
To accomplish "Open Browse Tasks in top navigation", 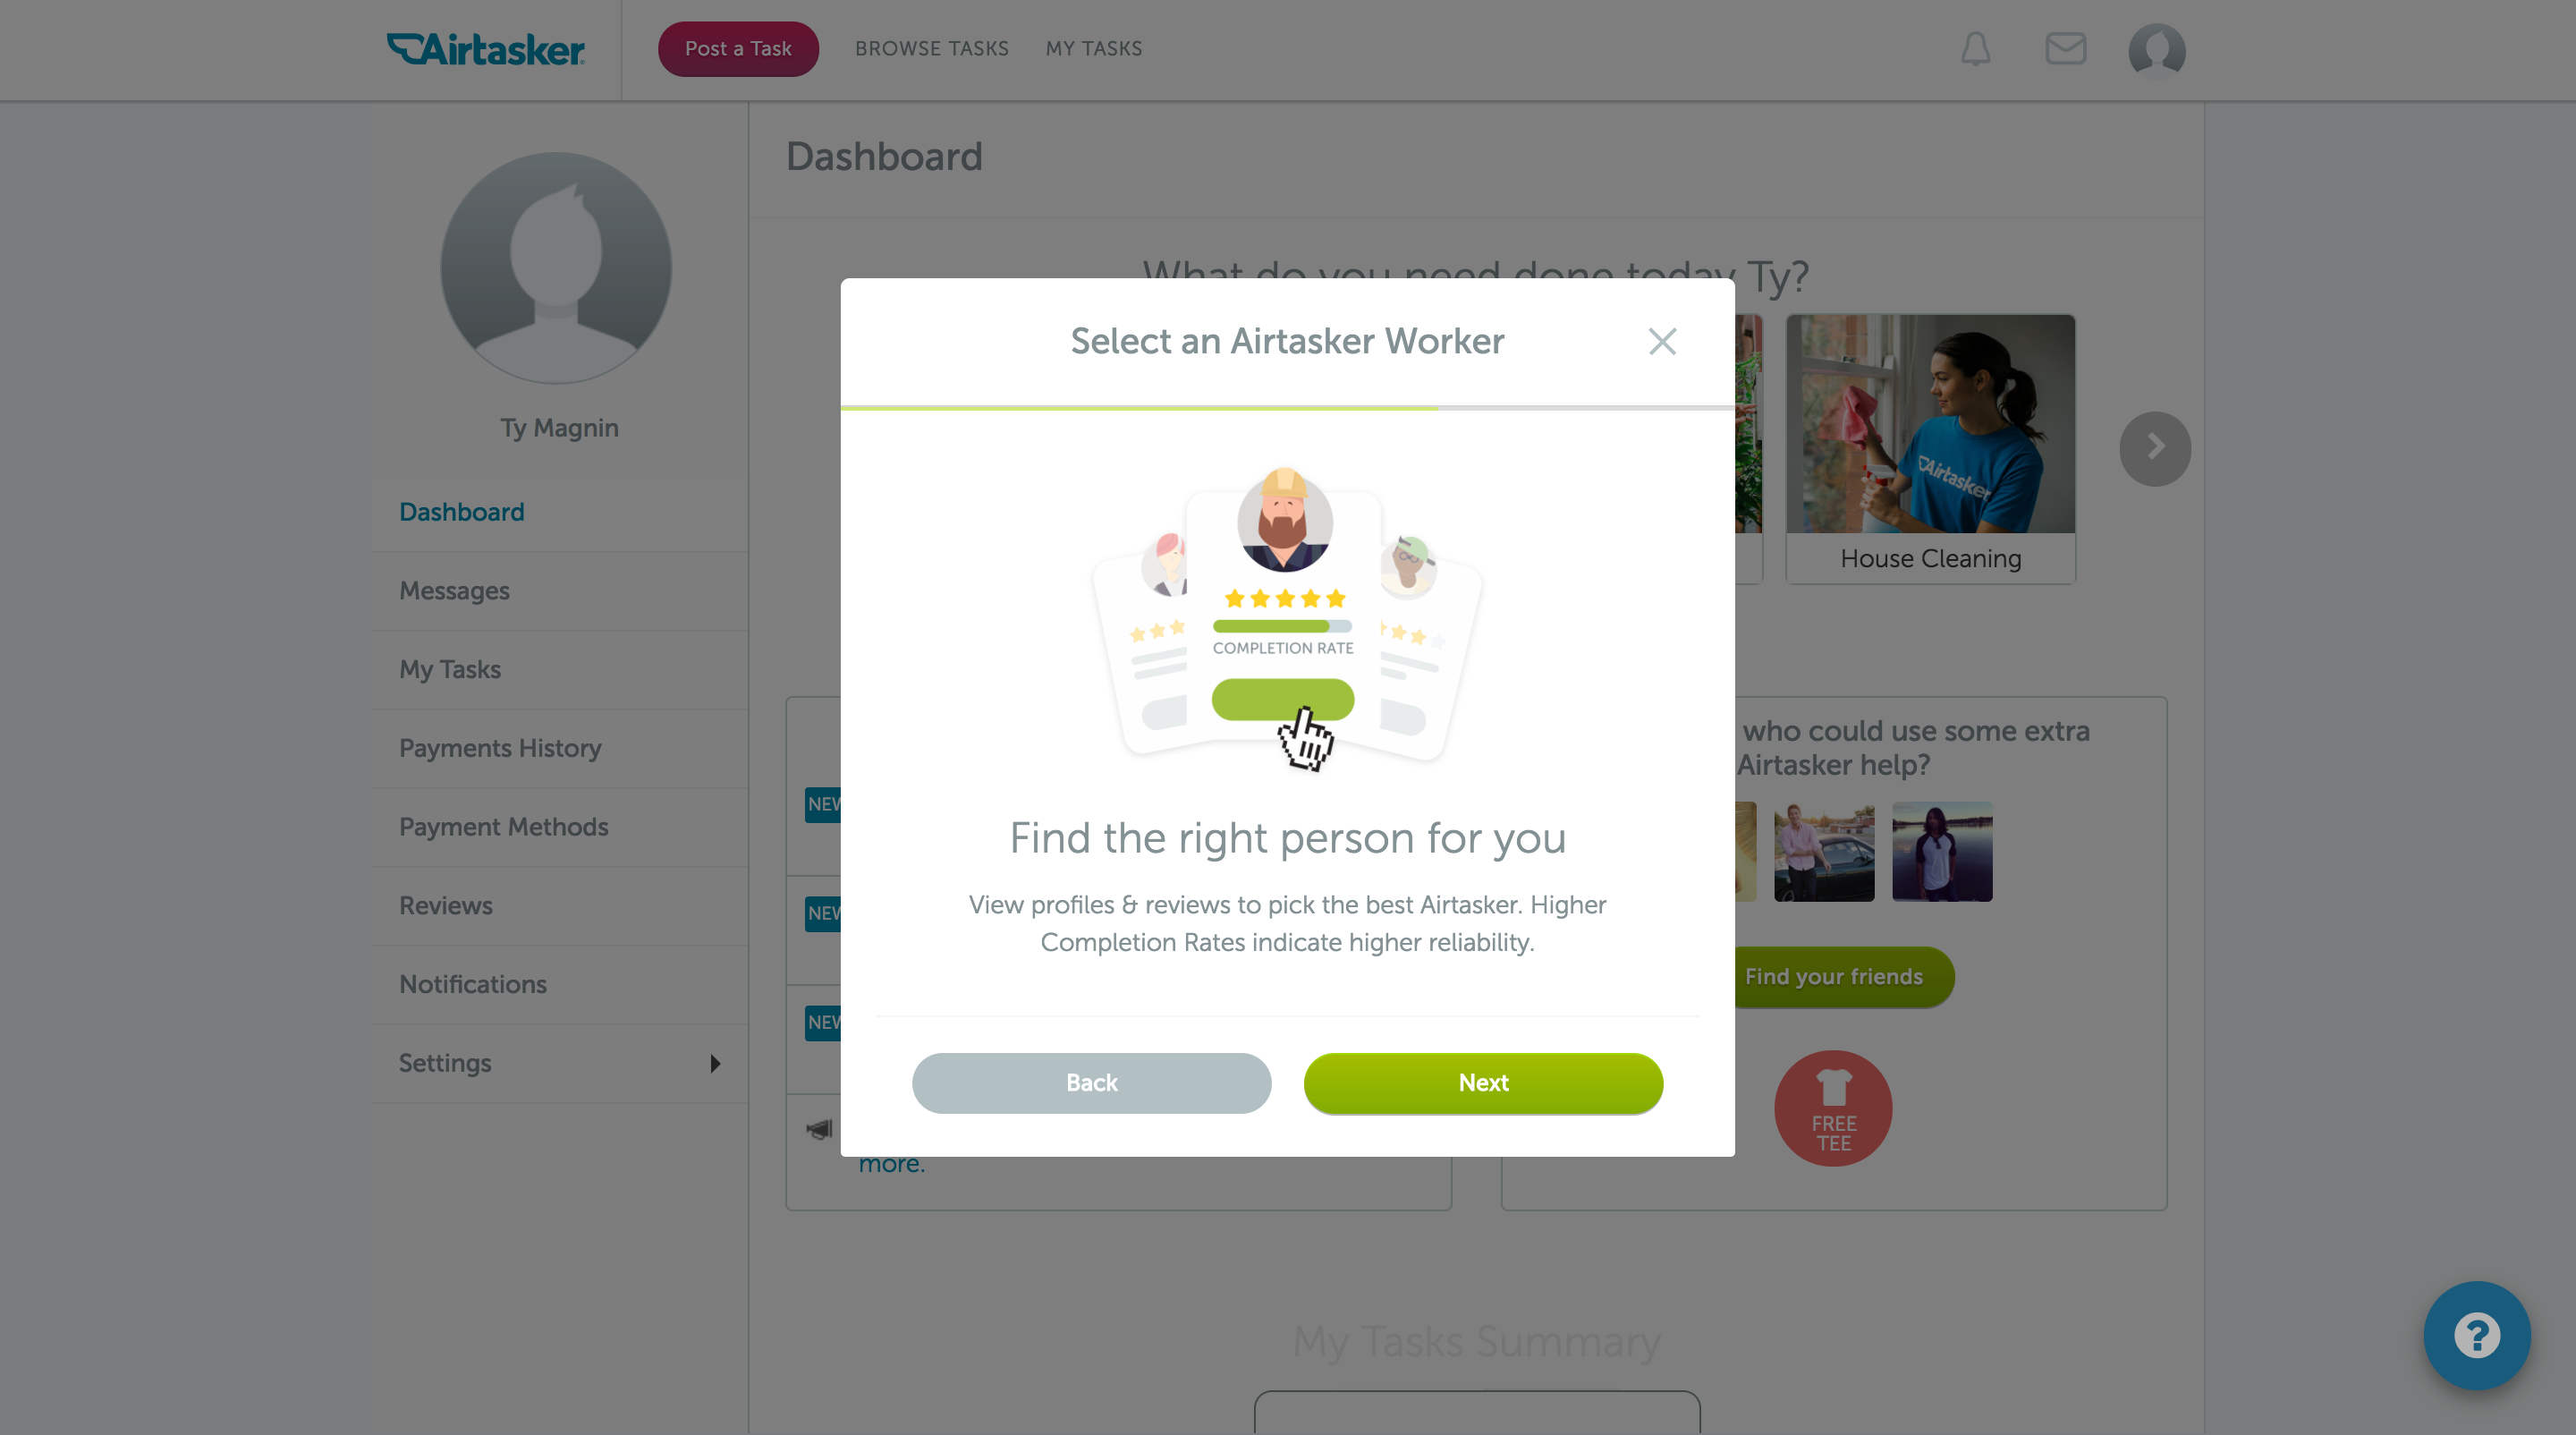I will click(x=931, y=49).
